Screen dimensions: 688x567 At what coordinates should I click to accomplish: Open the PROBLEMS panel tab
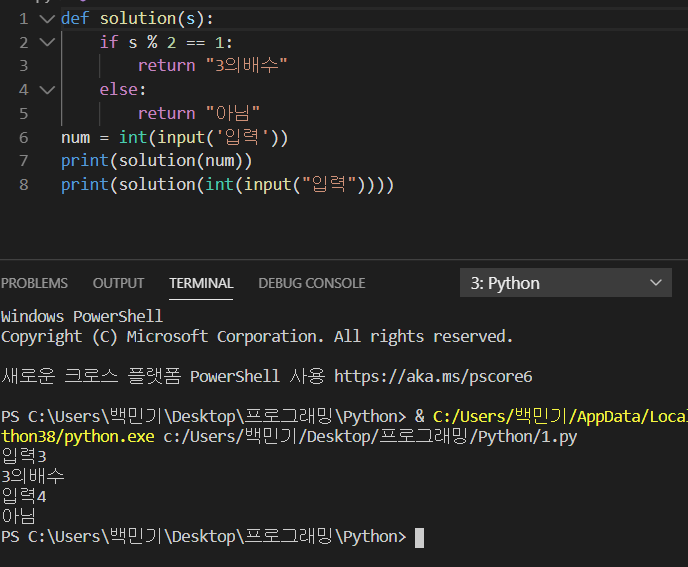point(34,283)
